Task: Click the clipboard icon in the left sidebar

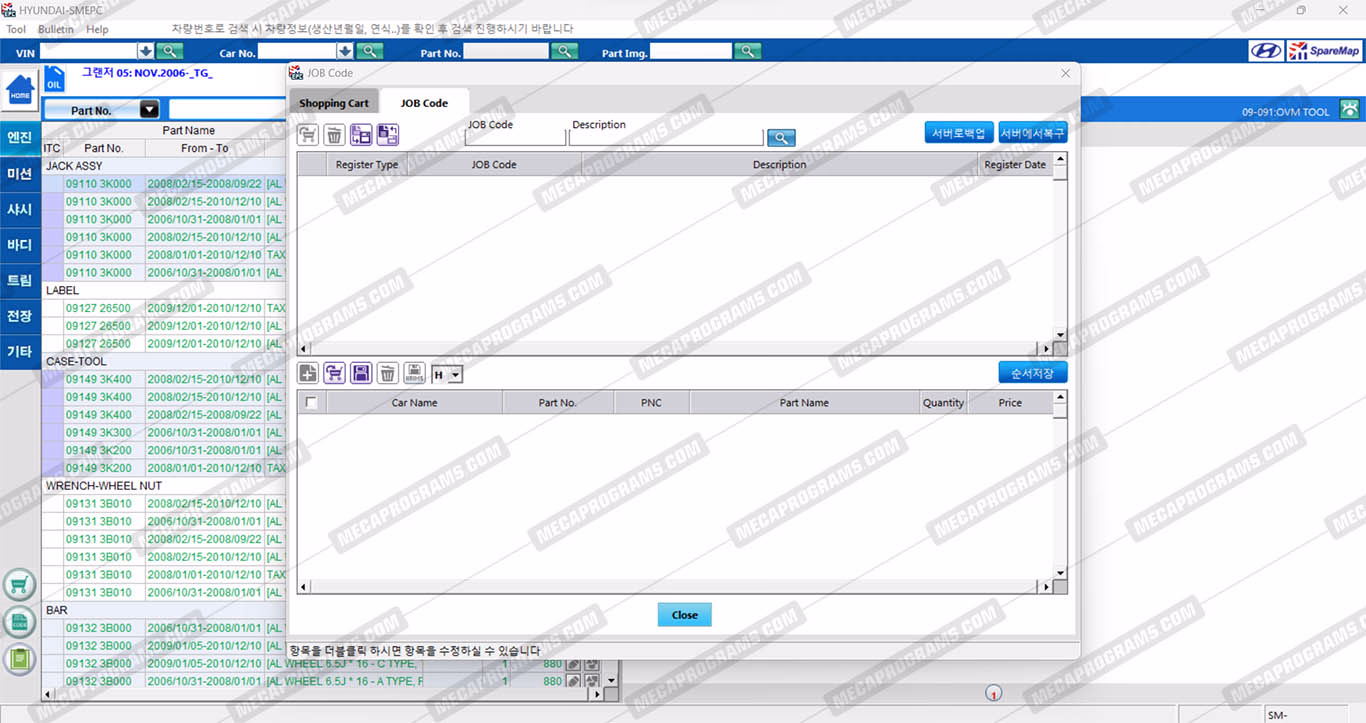Action: coord(19,659)
